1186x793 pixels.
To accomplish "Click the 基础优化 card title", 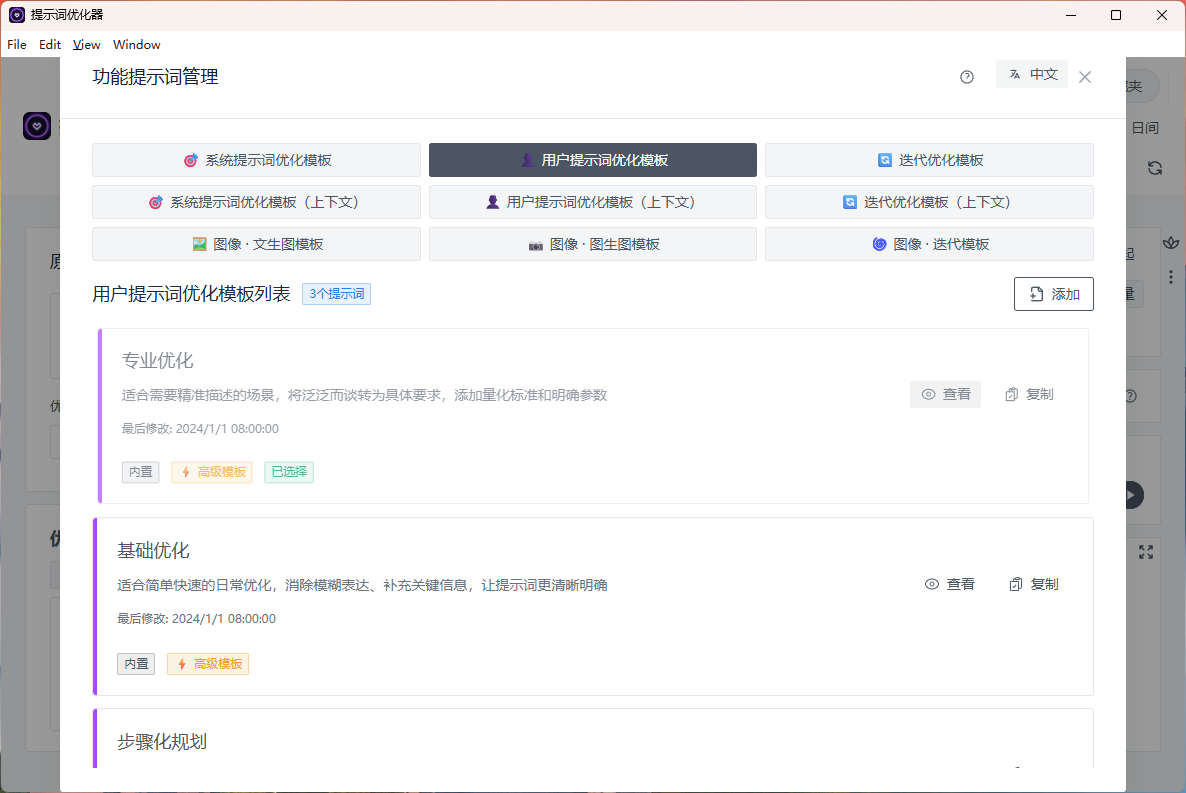I will [154, 550].
